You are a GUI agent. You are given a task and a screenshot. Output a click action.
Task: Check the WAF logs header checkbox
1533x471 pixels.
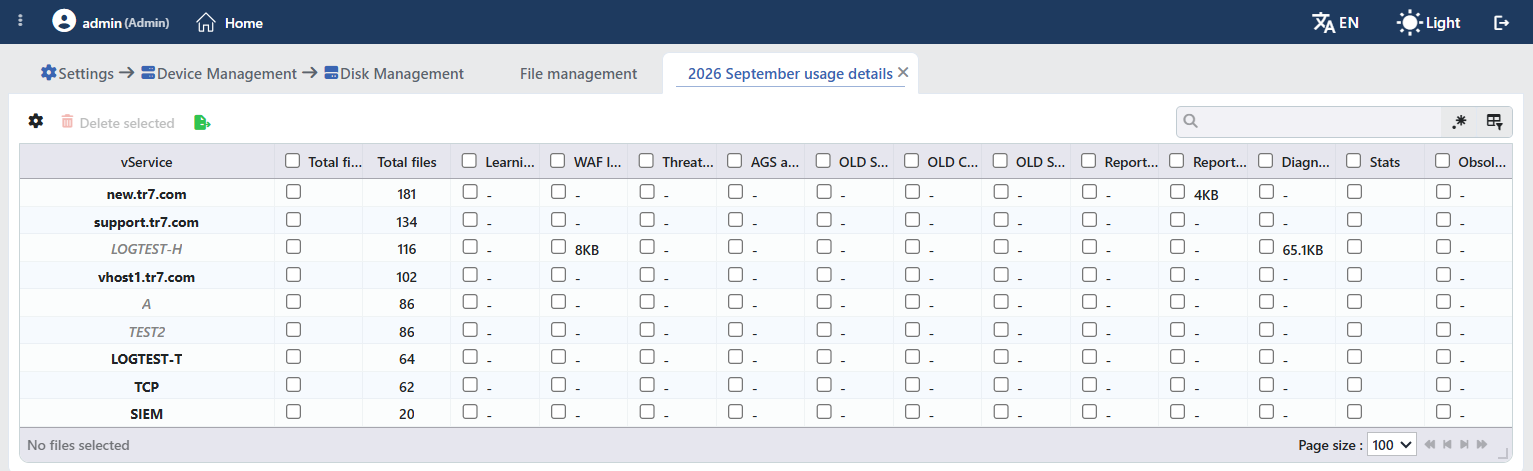[558, 160]
